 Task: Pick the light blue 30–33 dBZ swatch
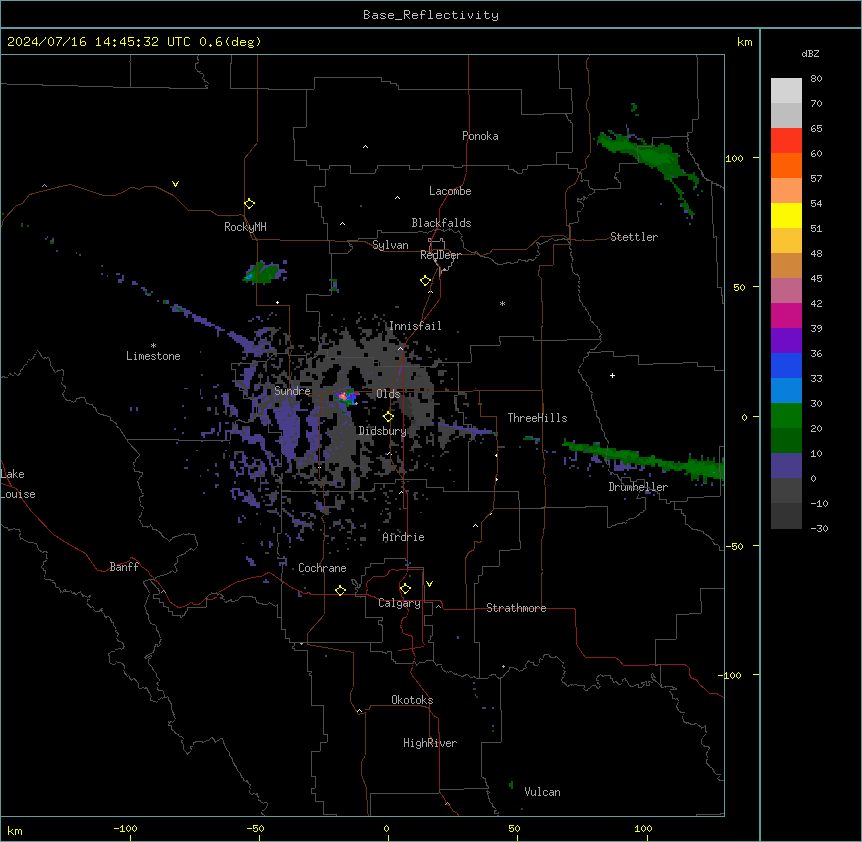click(786, 390)
